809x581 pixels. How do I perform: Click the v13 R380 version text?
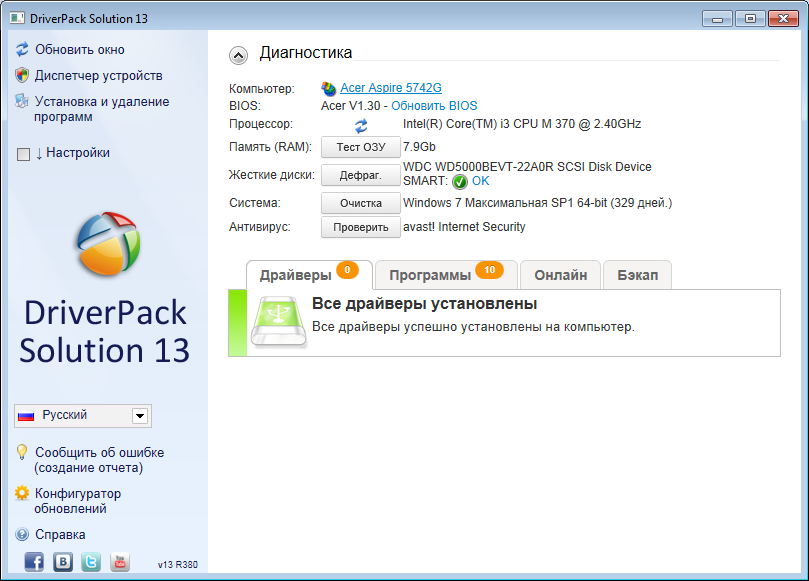click(177, 564)
